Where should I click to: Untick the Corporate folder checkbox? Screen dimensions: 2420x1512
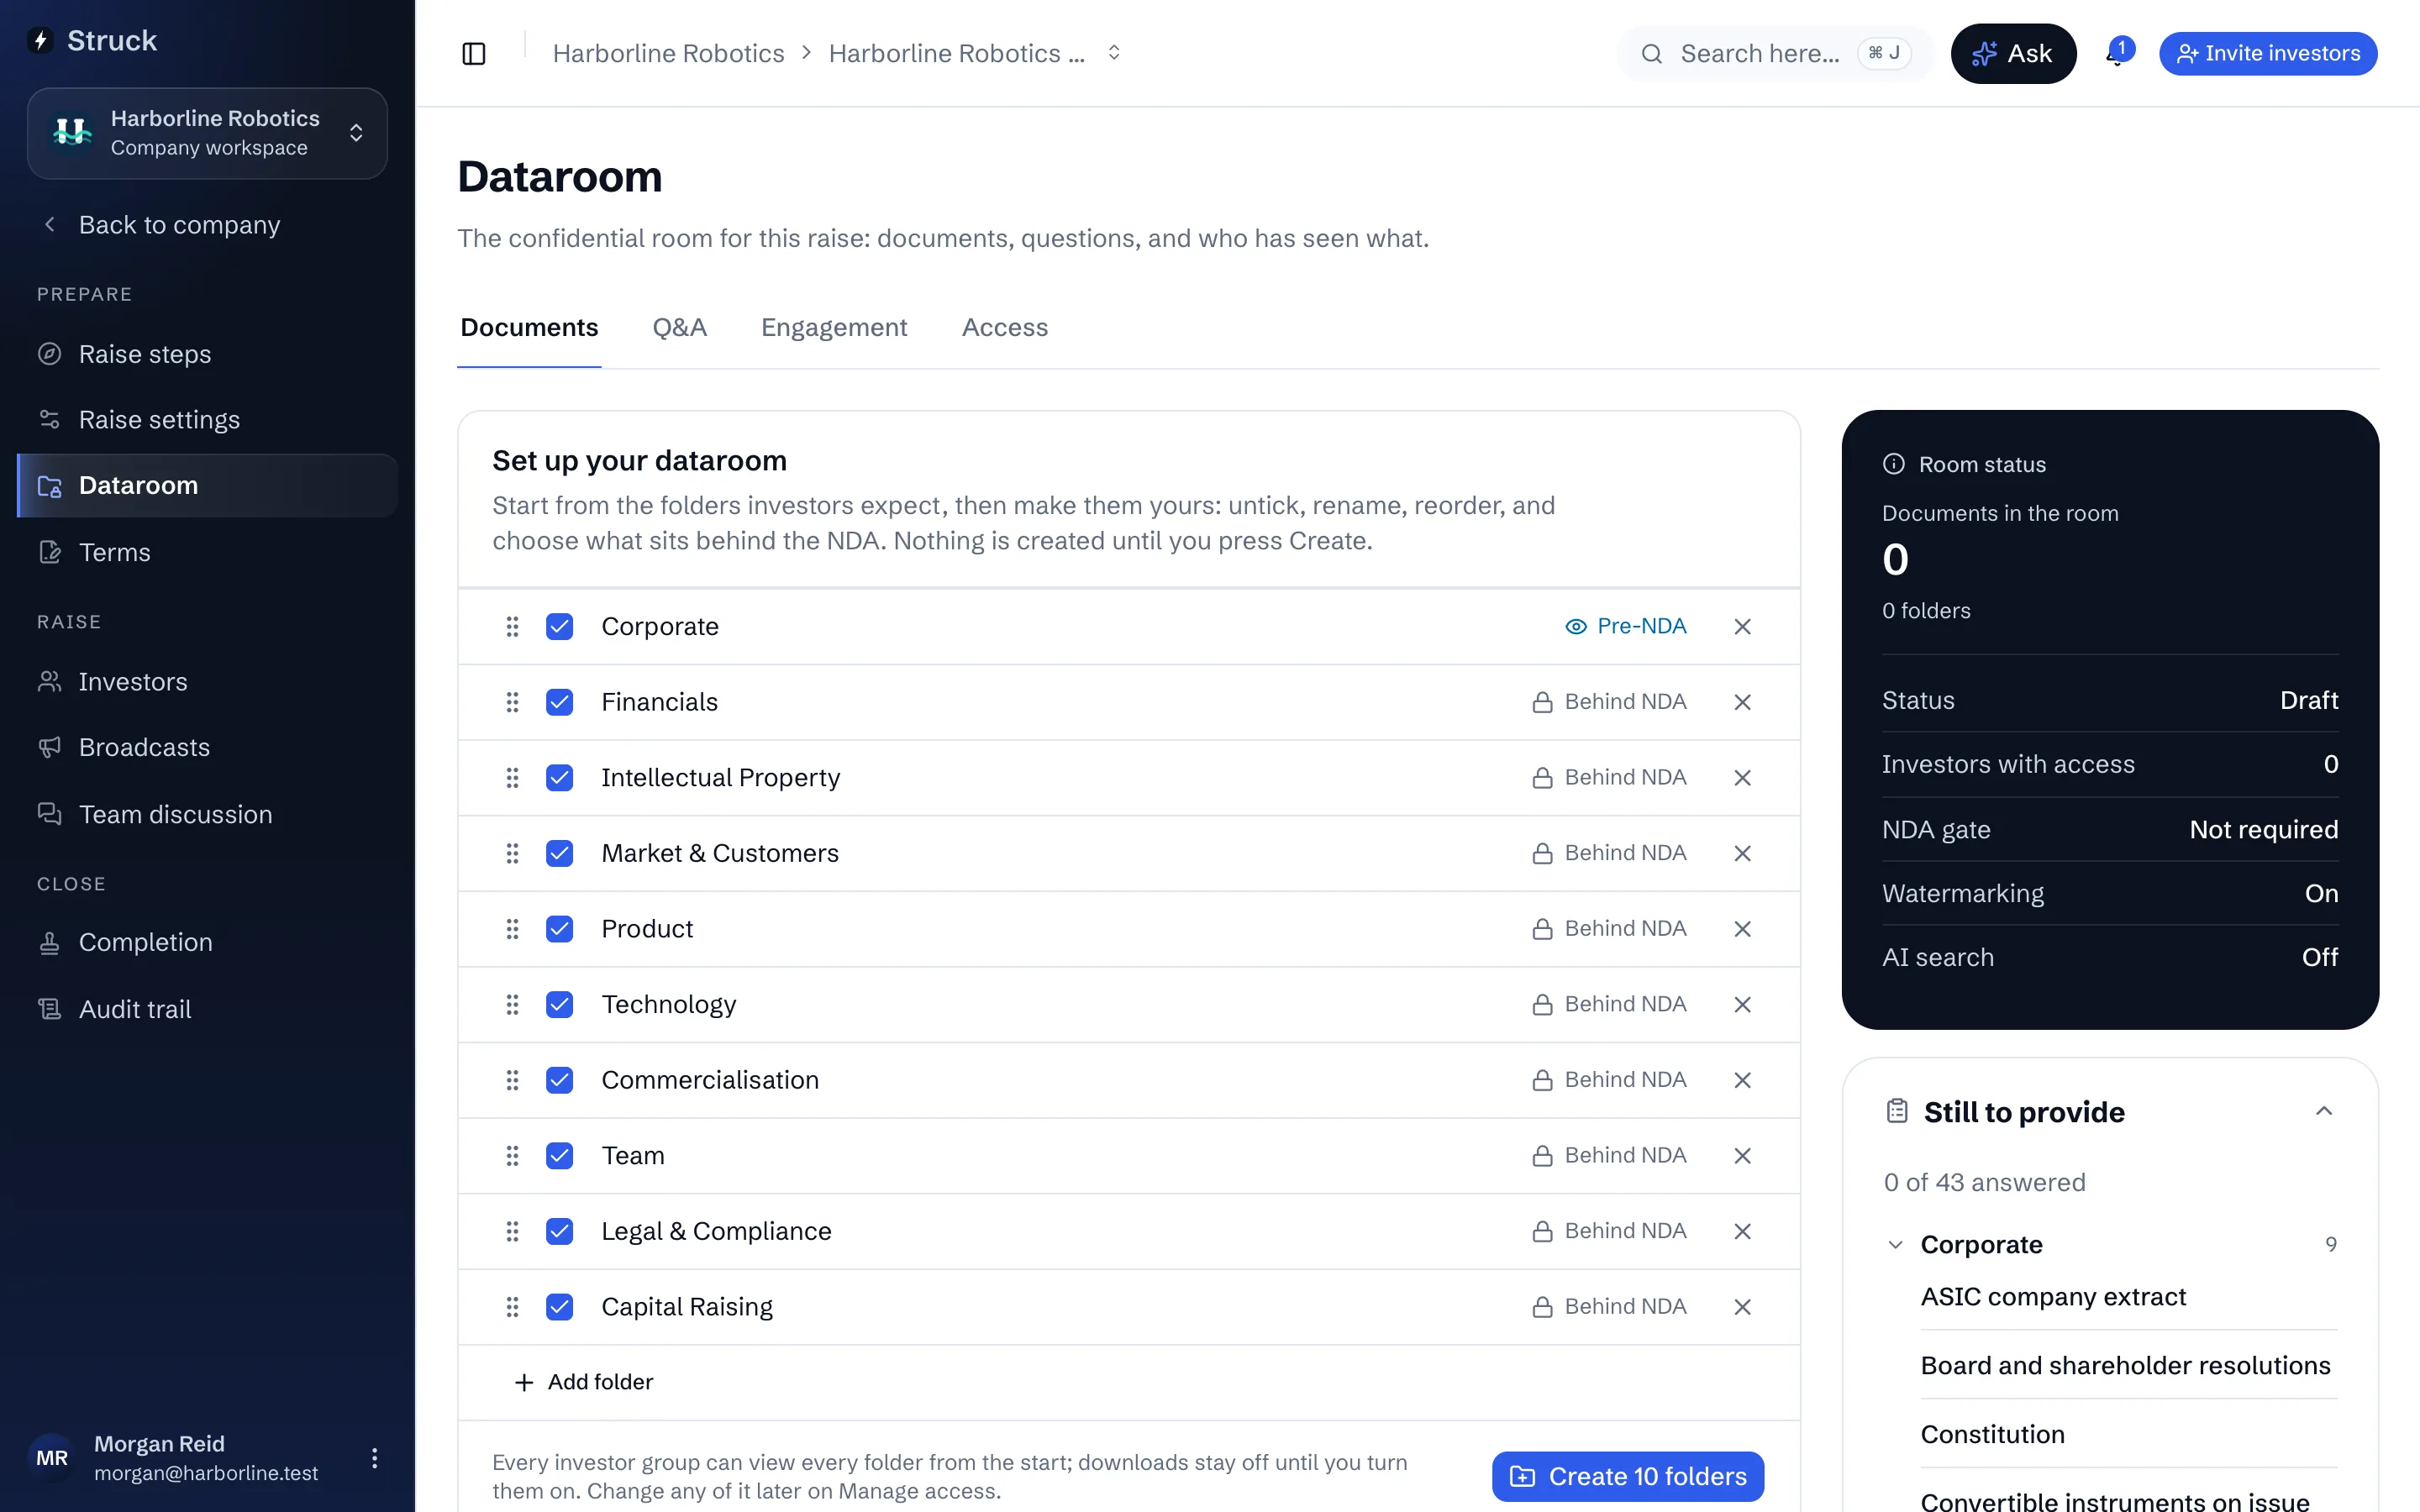pos(560,627)
